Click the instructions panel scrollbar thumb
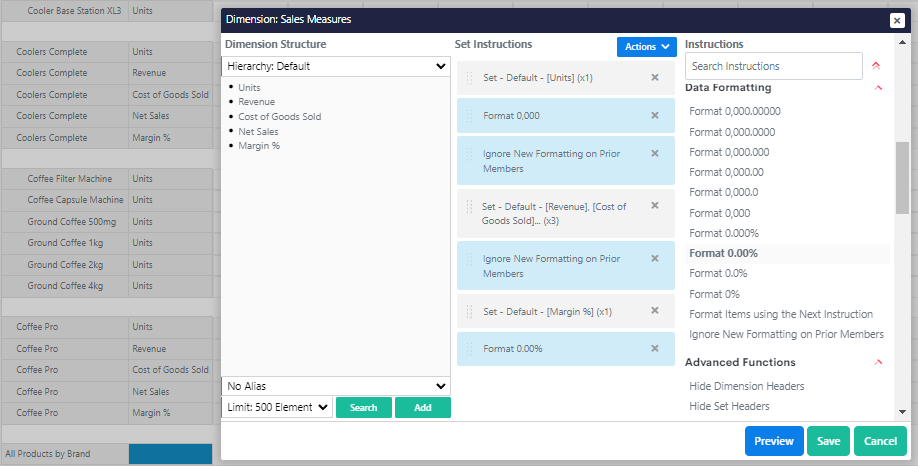 tap(902, 178)
